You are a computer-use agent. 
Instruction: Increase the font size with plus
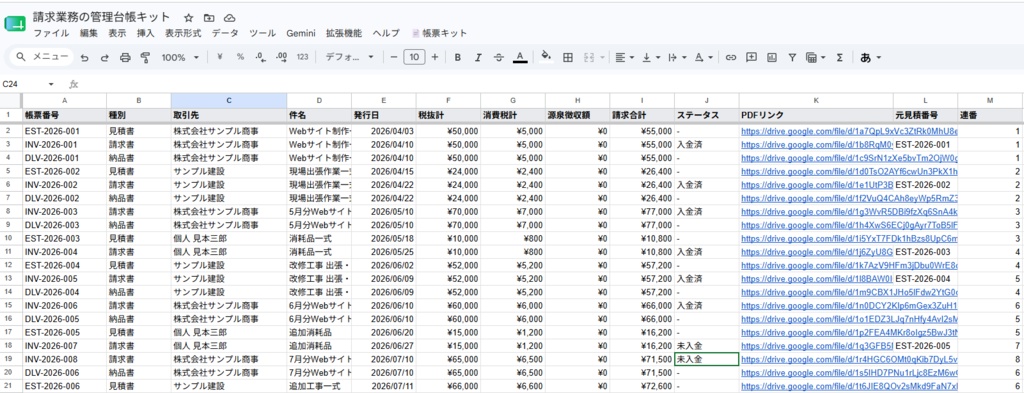(x=435, y=57)
